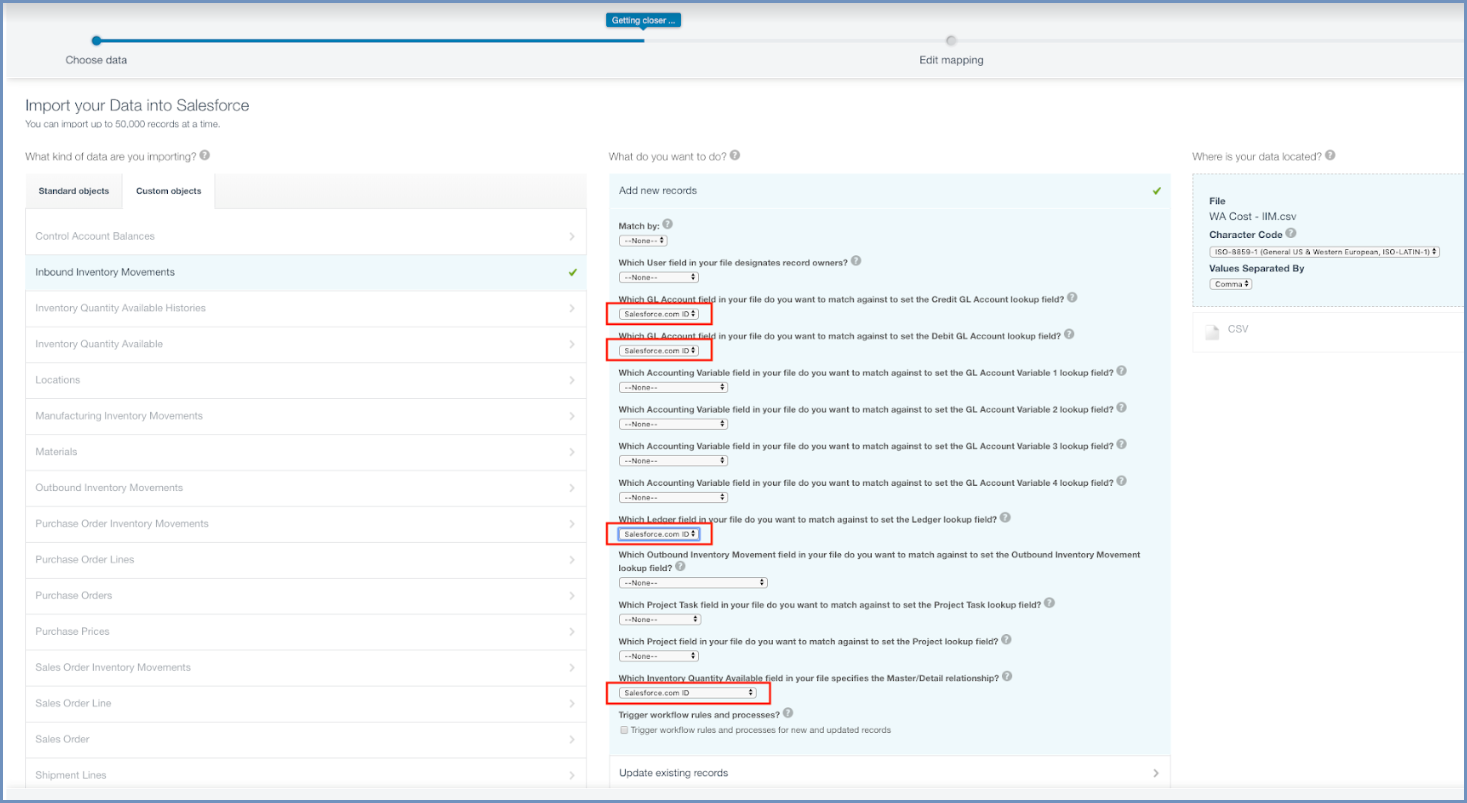The width and height of the screenshot is (1467, 803).
Task: Click help icon beside 'What kind of data' question
Action: click(x=204, y=156)
